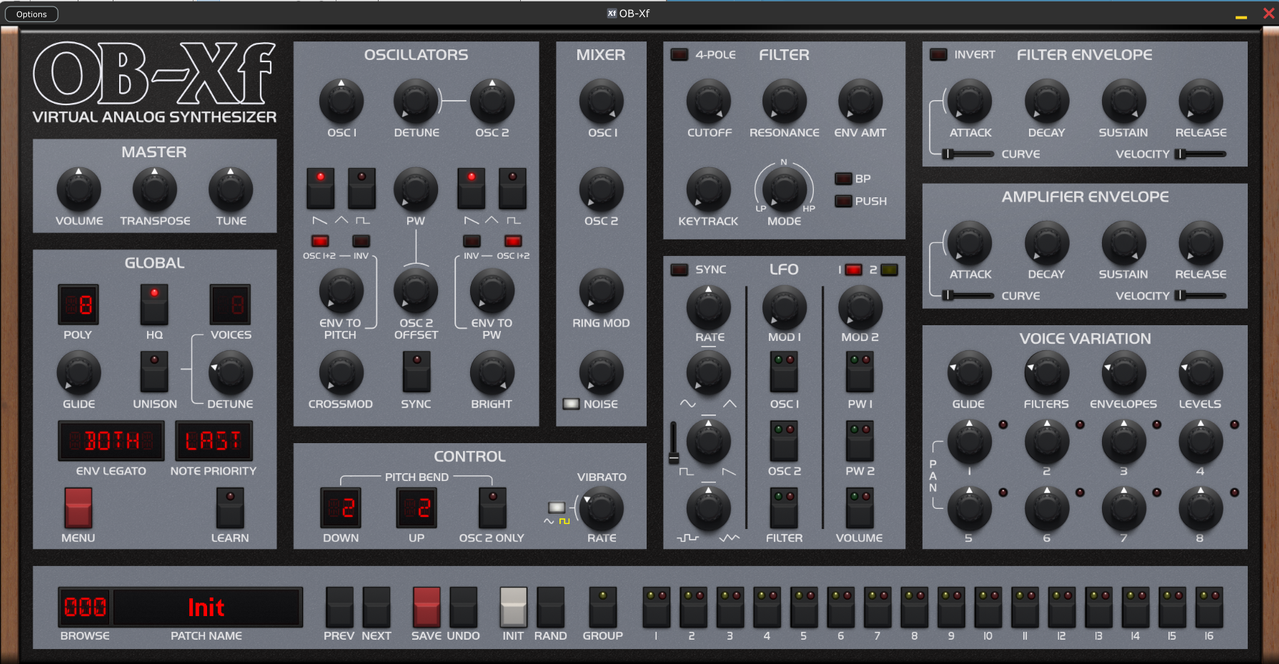Screen dimensions: 1279x664
Task: Open the POLY voice count display
Action: (78, 305)
